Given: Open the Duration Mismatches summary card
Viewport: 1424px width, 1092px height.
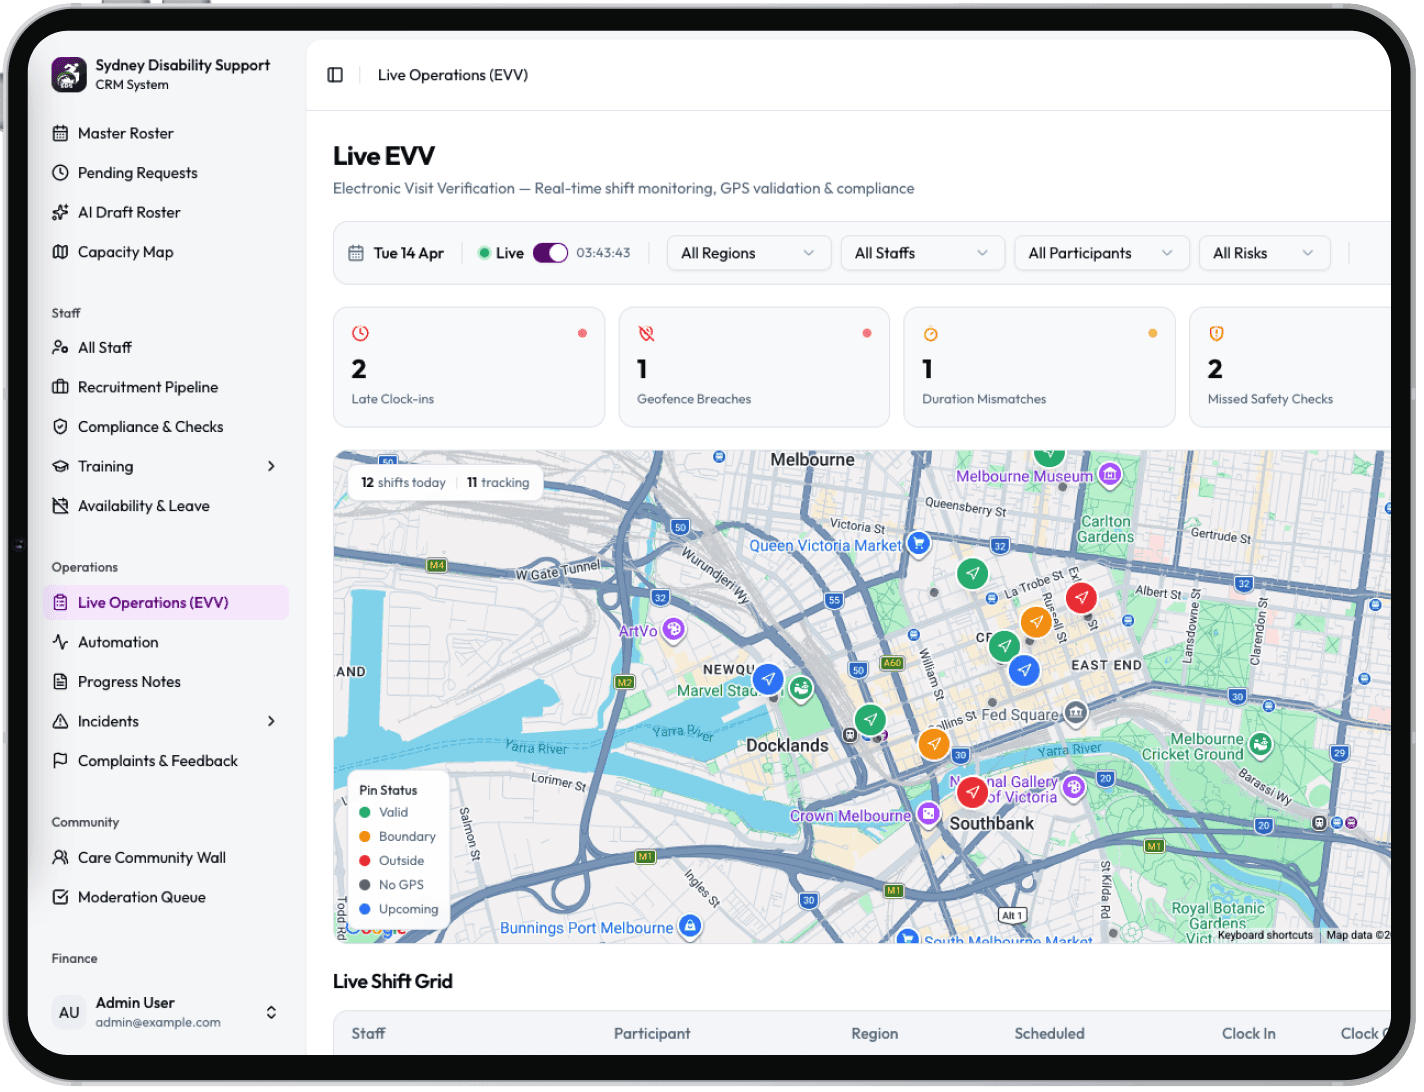Looking at the screenshot, I should point(1039,367).
